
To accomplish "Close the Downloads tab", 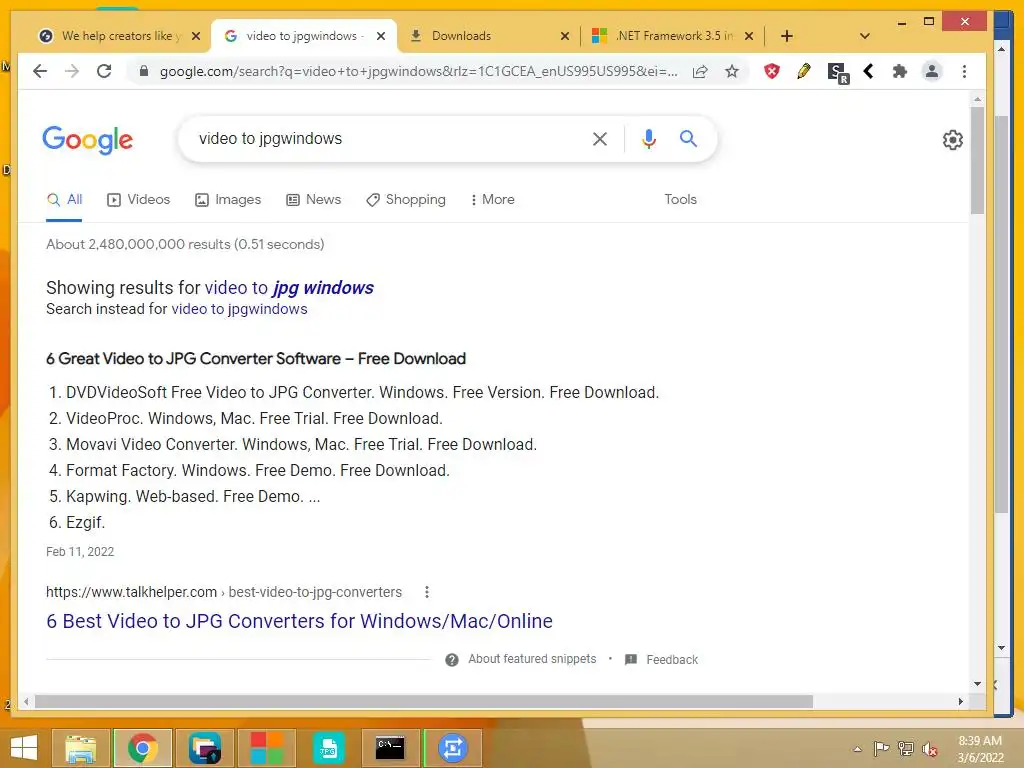I will [565, 36].
